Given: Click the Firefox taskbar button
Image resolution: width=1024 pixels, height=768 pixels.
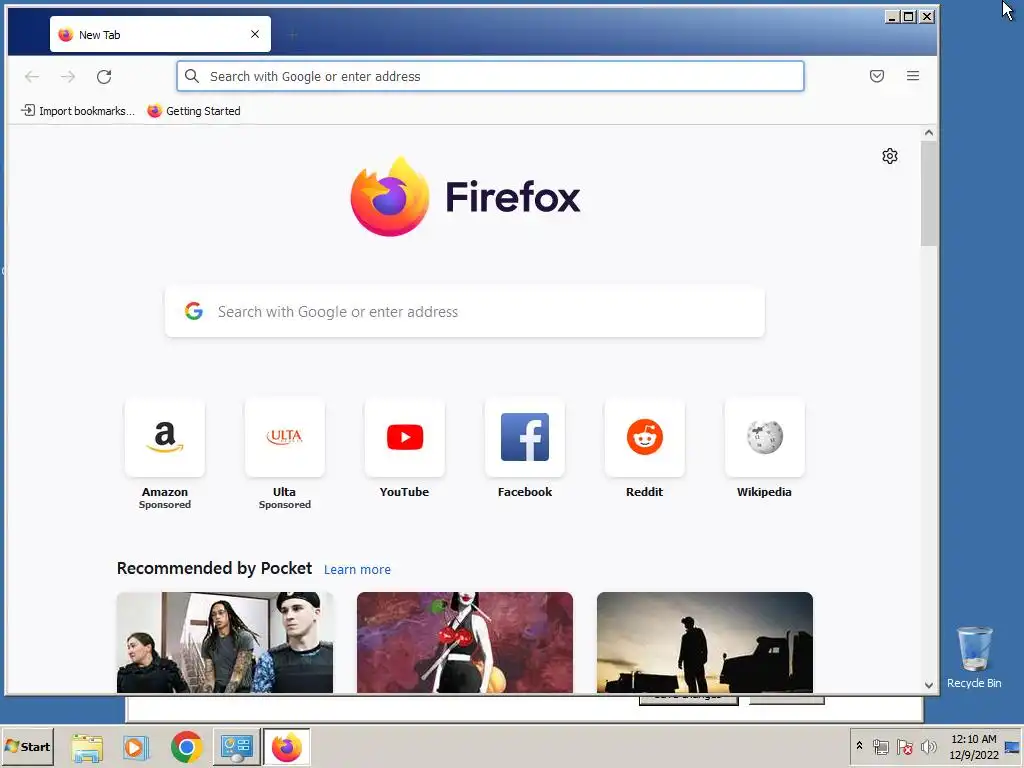Looking at the screenshot, I should (x=287, y=747).
